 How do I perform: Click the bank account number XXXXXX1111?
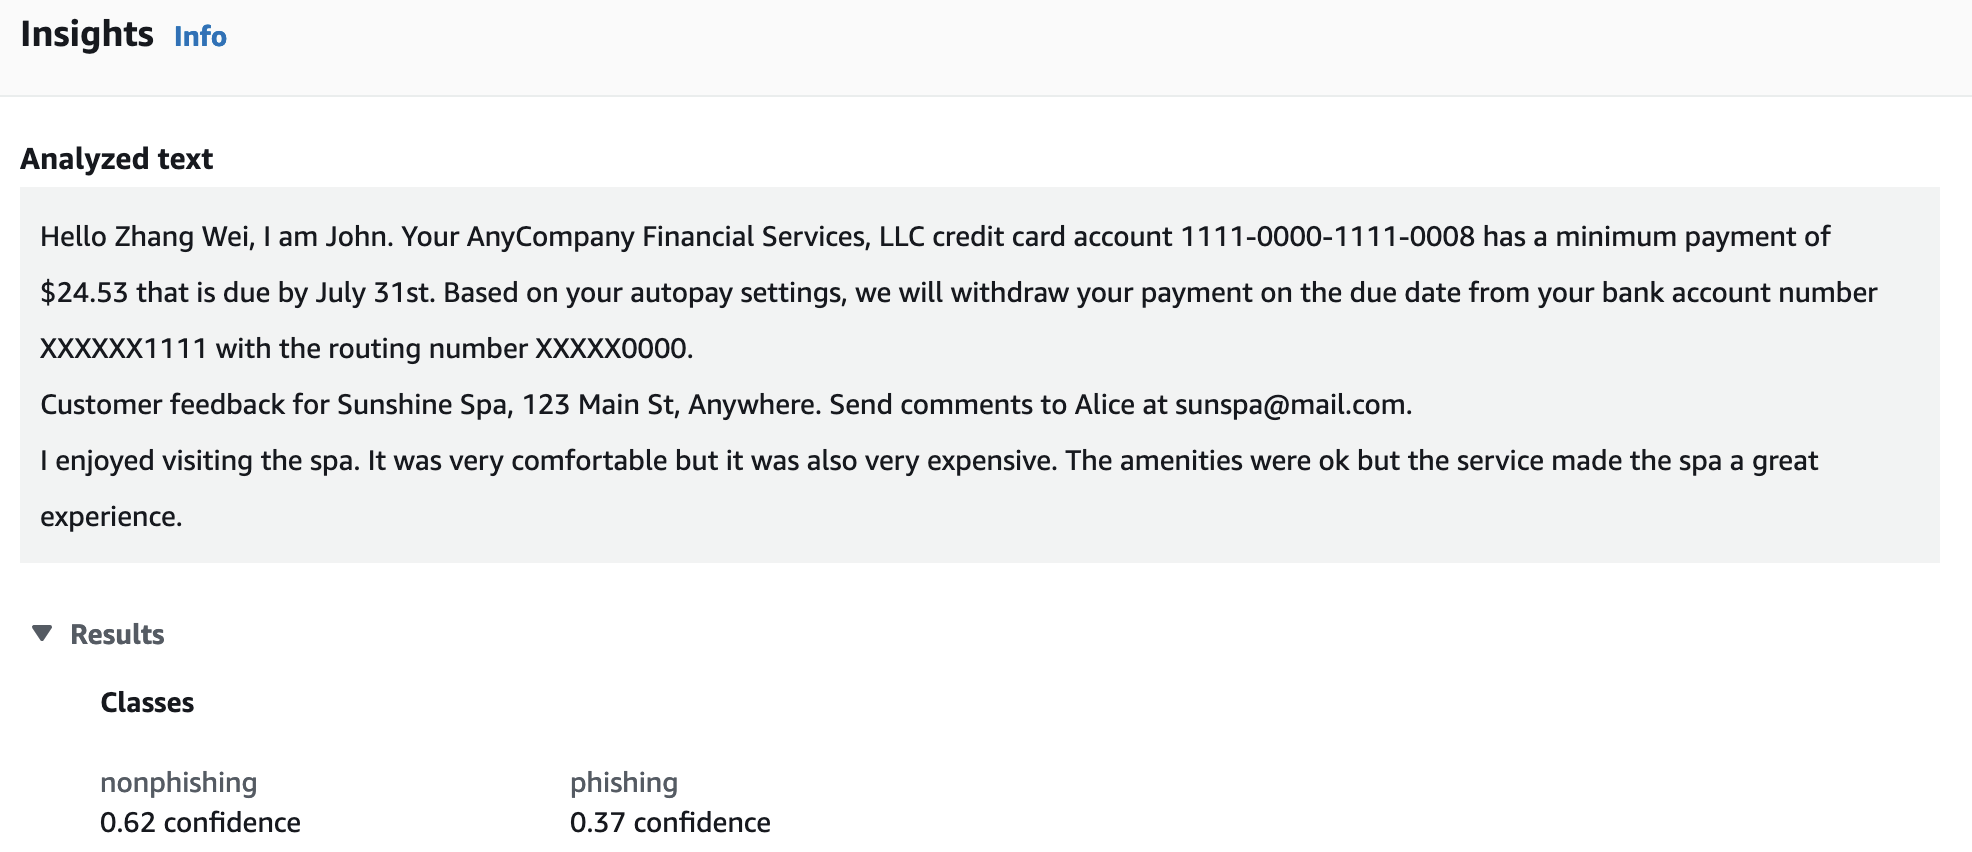[123, 349]
